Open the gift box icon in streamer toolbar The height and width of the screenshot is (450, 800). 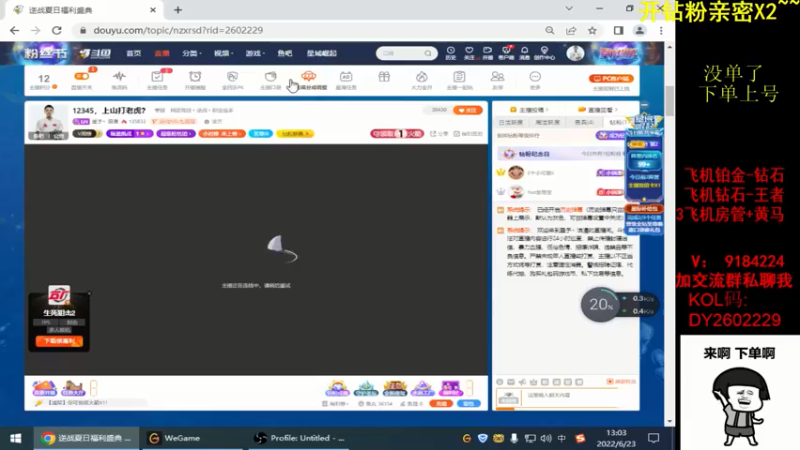[x=384, y=77]
